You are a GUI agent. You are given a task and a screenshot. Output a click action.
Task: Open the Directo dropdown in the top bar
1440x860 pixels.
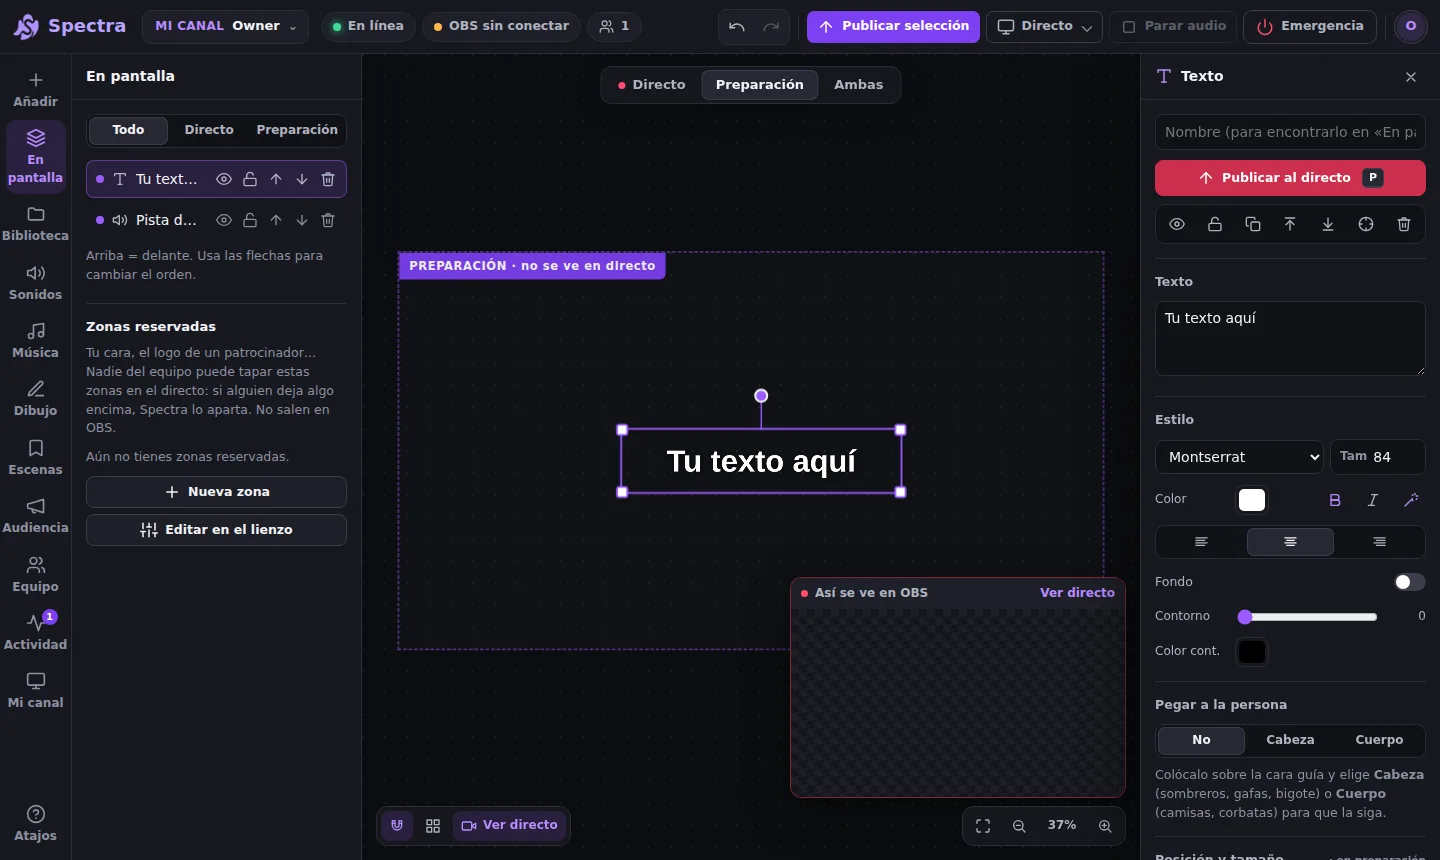[1045, 27]
